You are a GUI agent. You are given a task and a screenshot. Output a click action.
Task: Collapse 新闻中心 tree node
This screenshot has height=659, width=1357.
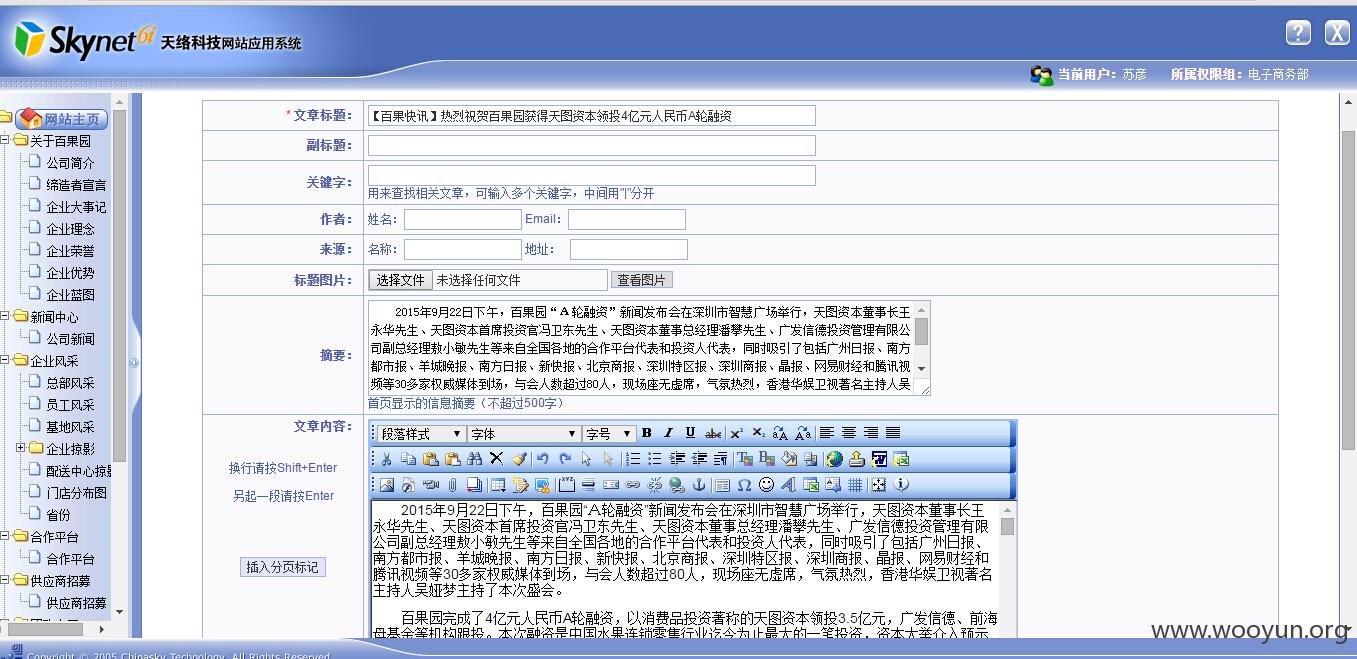(x=5, y=316)
